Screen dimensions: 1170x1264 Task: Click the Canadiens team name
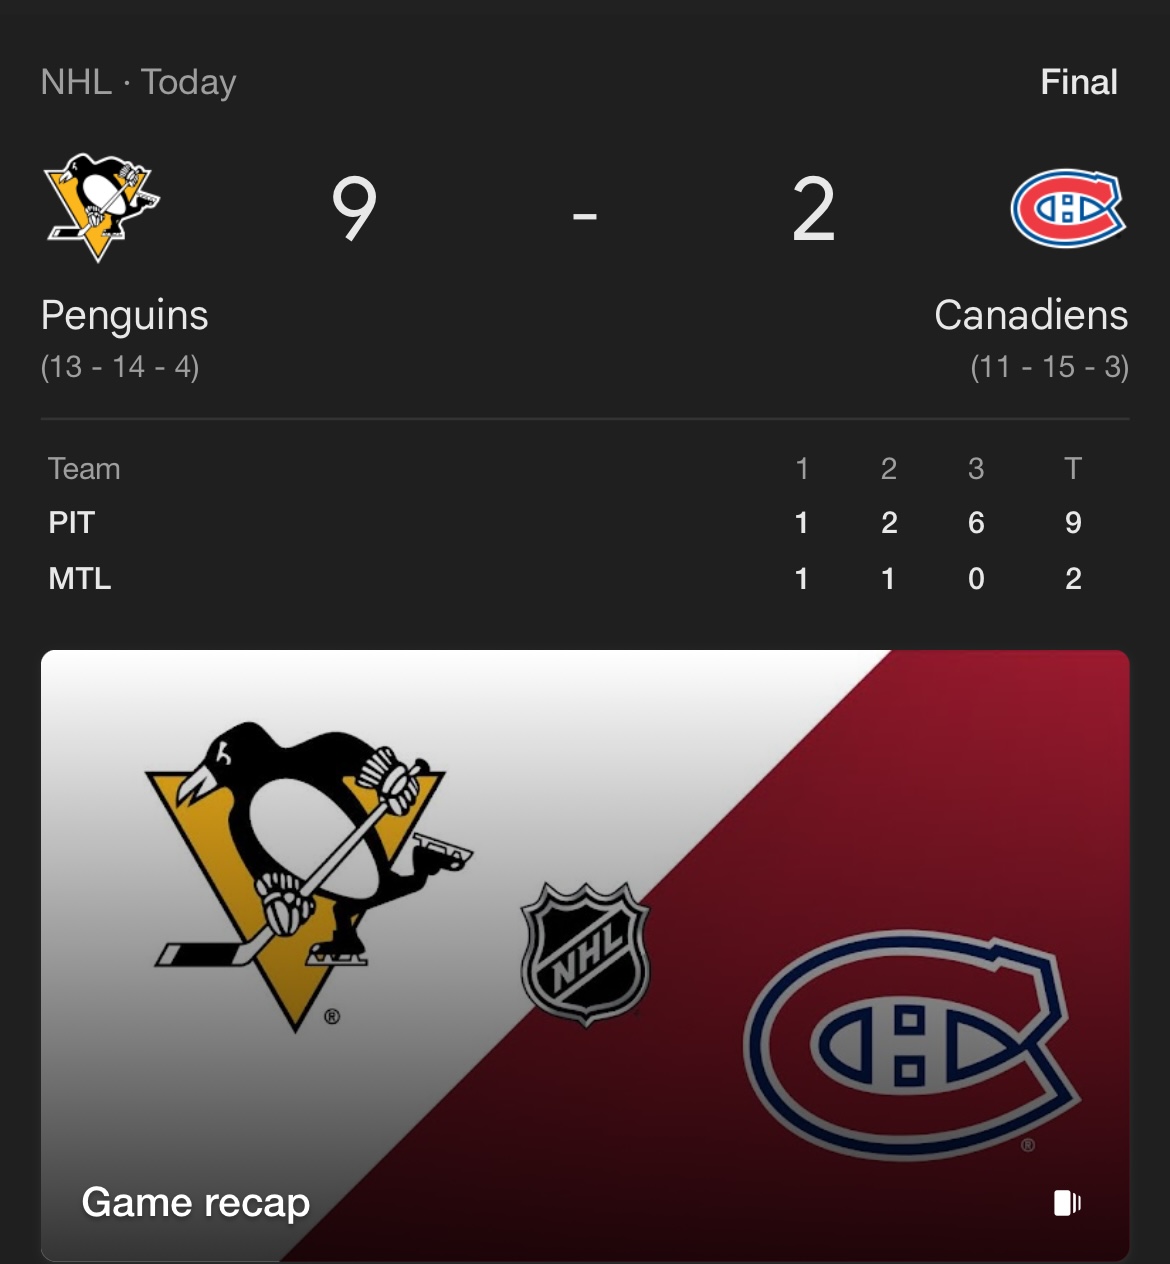pos(1031,315)
